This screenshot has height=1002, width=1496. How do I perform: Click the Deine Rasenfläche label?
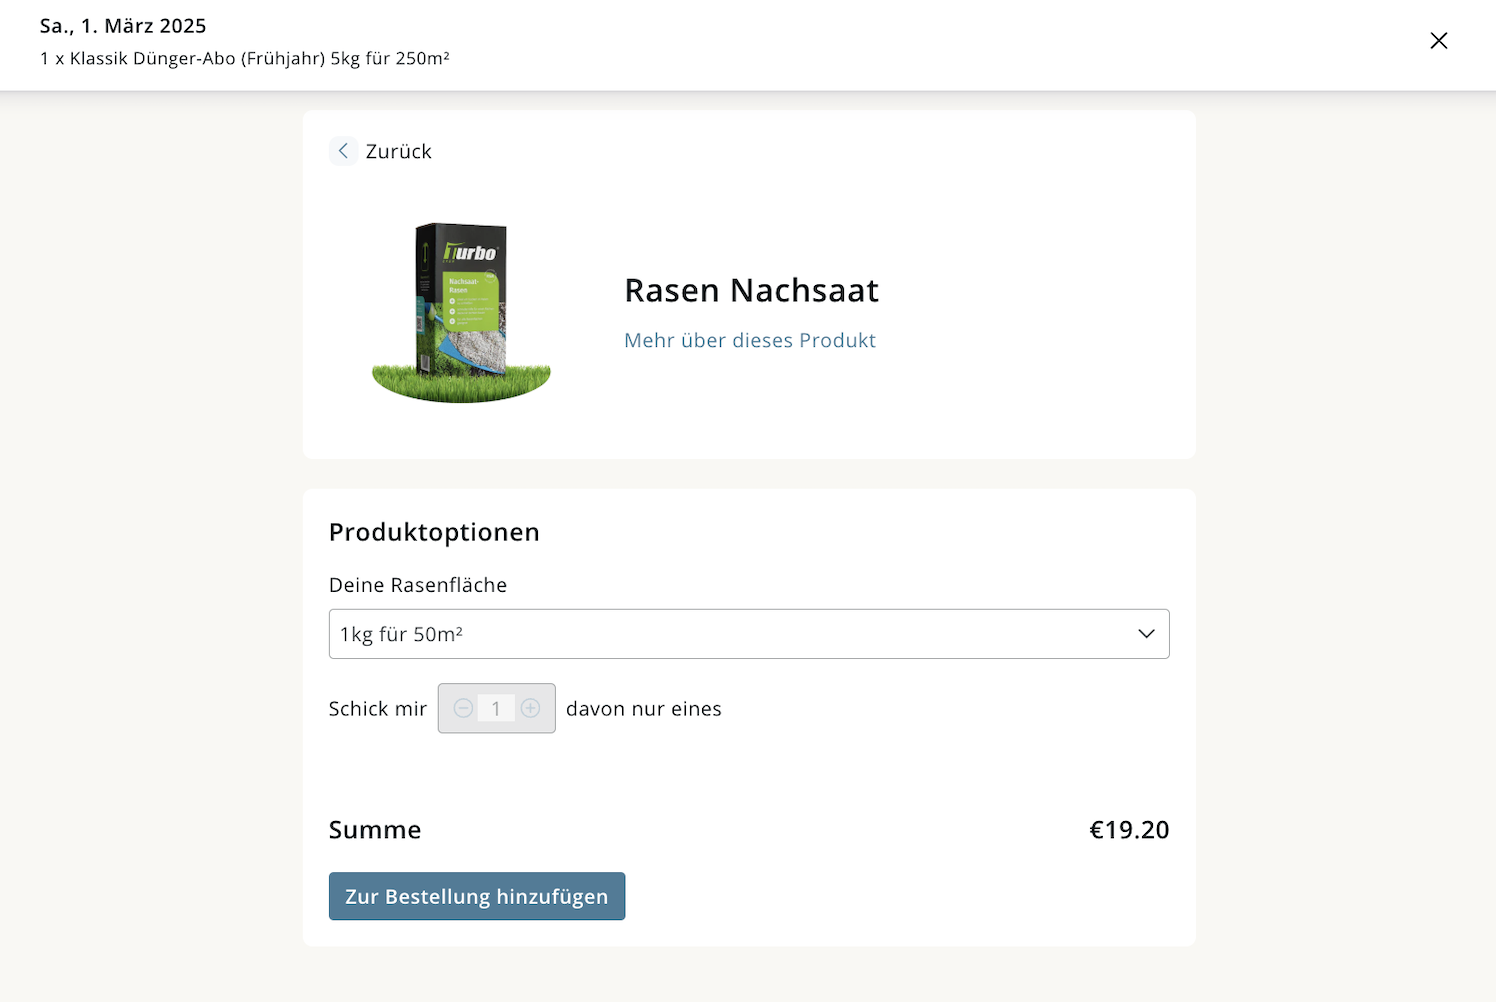click(418, 585)
